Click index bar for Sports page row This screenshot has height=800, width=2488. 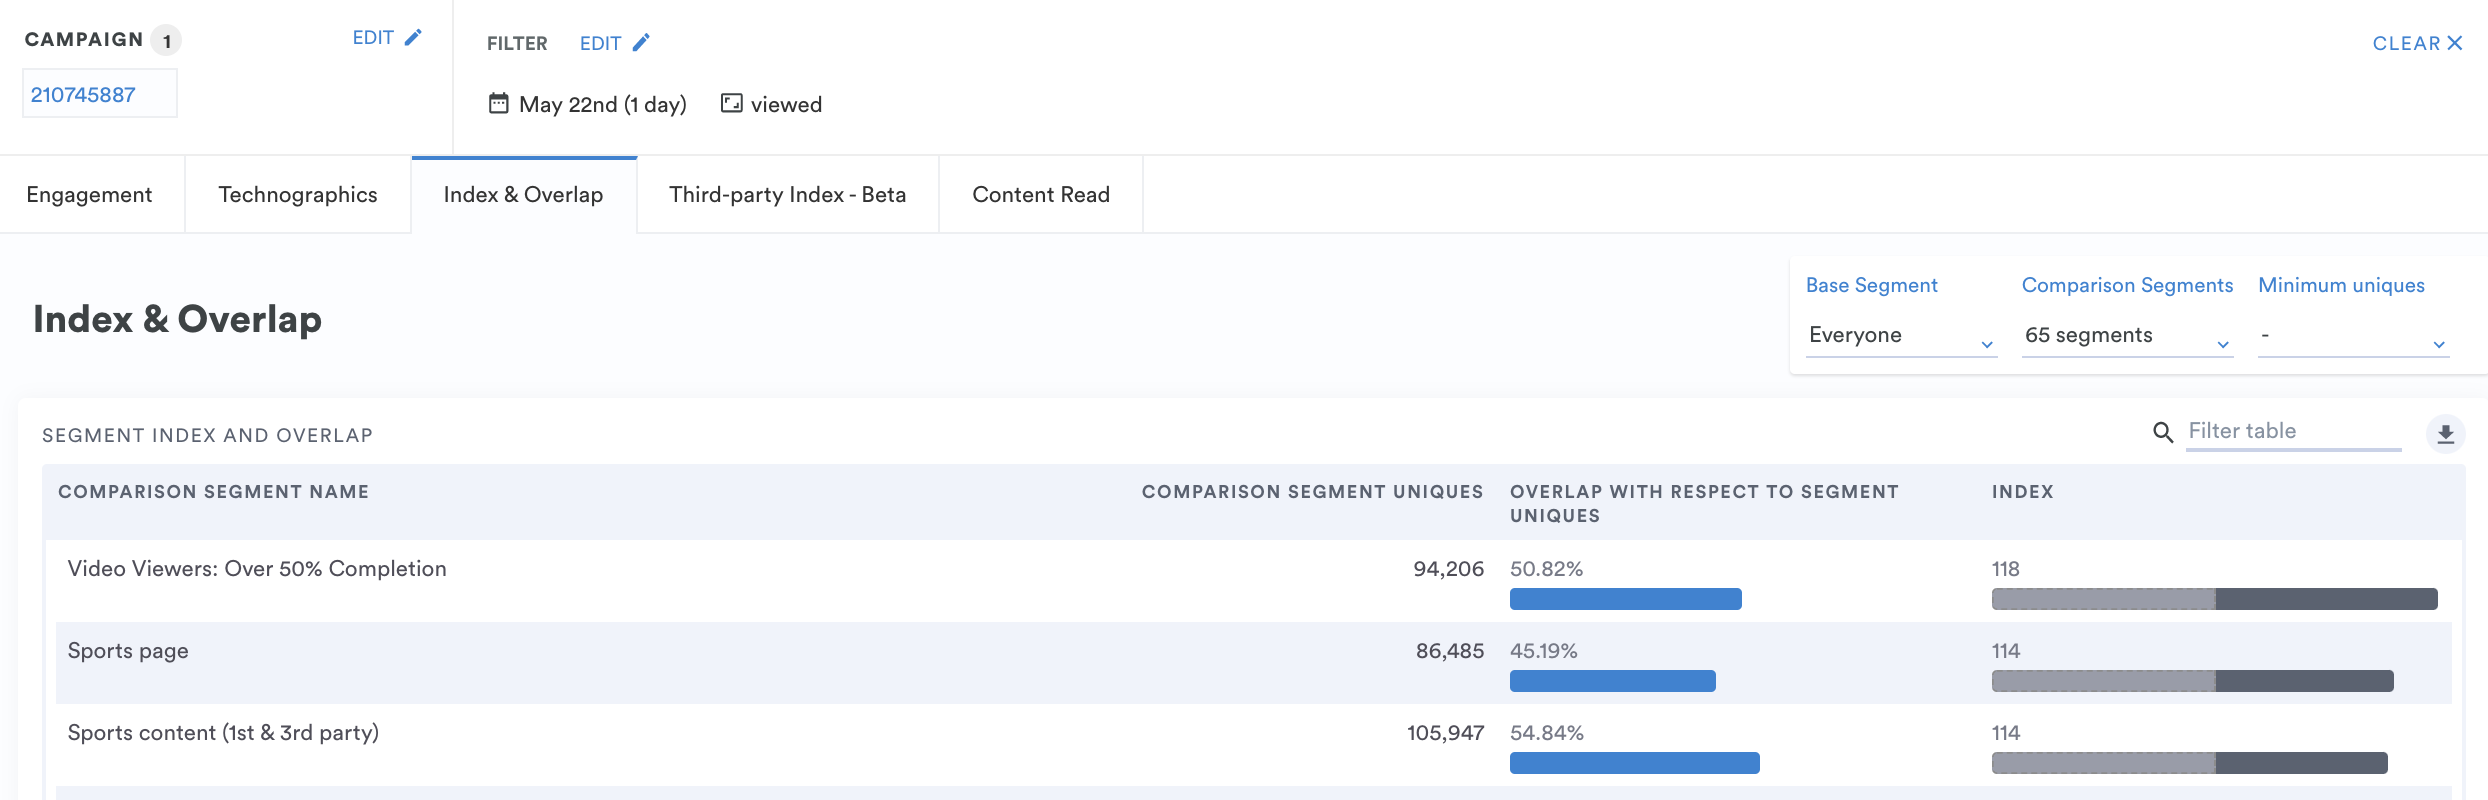[2193, 681]
